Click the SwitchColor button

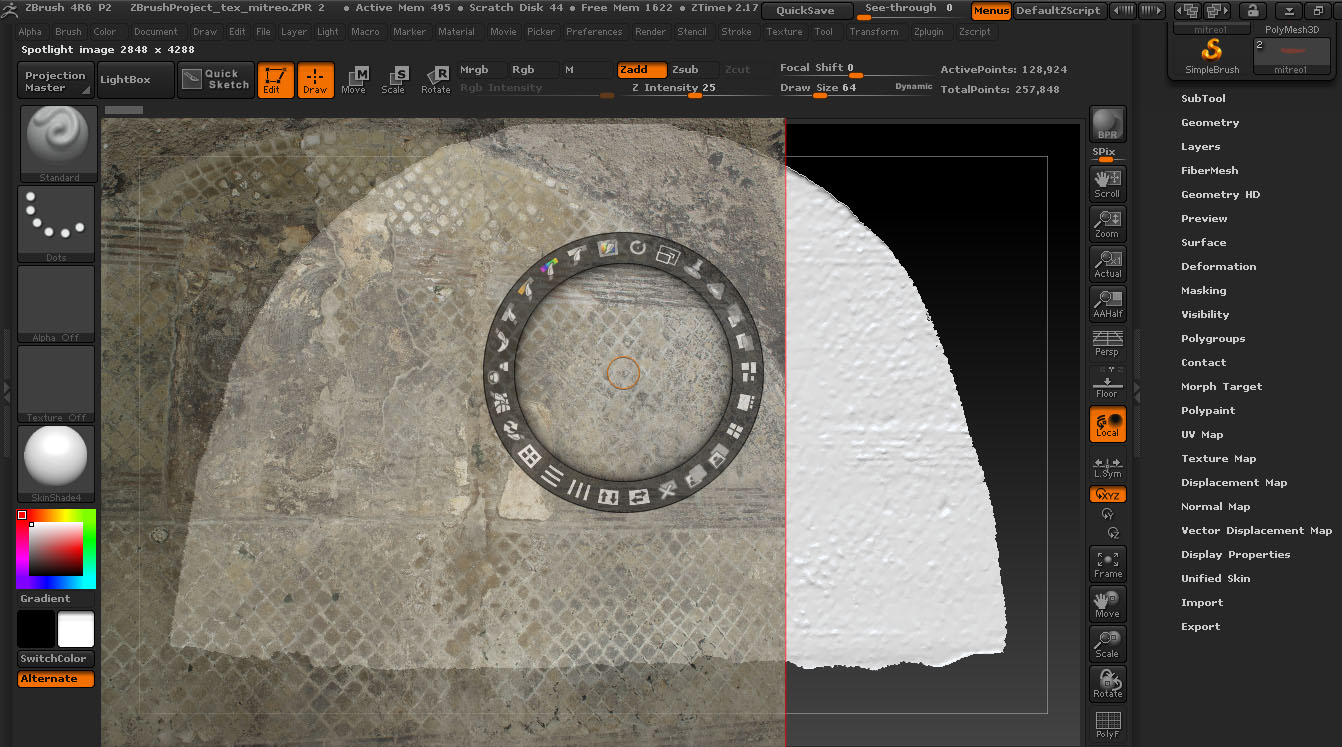point(56,659)
